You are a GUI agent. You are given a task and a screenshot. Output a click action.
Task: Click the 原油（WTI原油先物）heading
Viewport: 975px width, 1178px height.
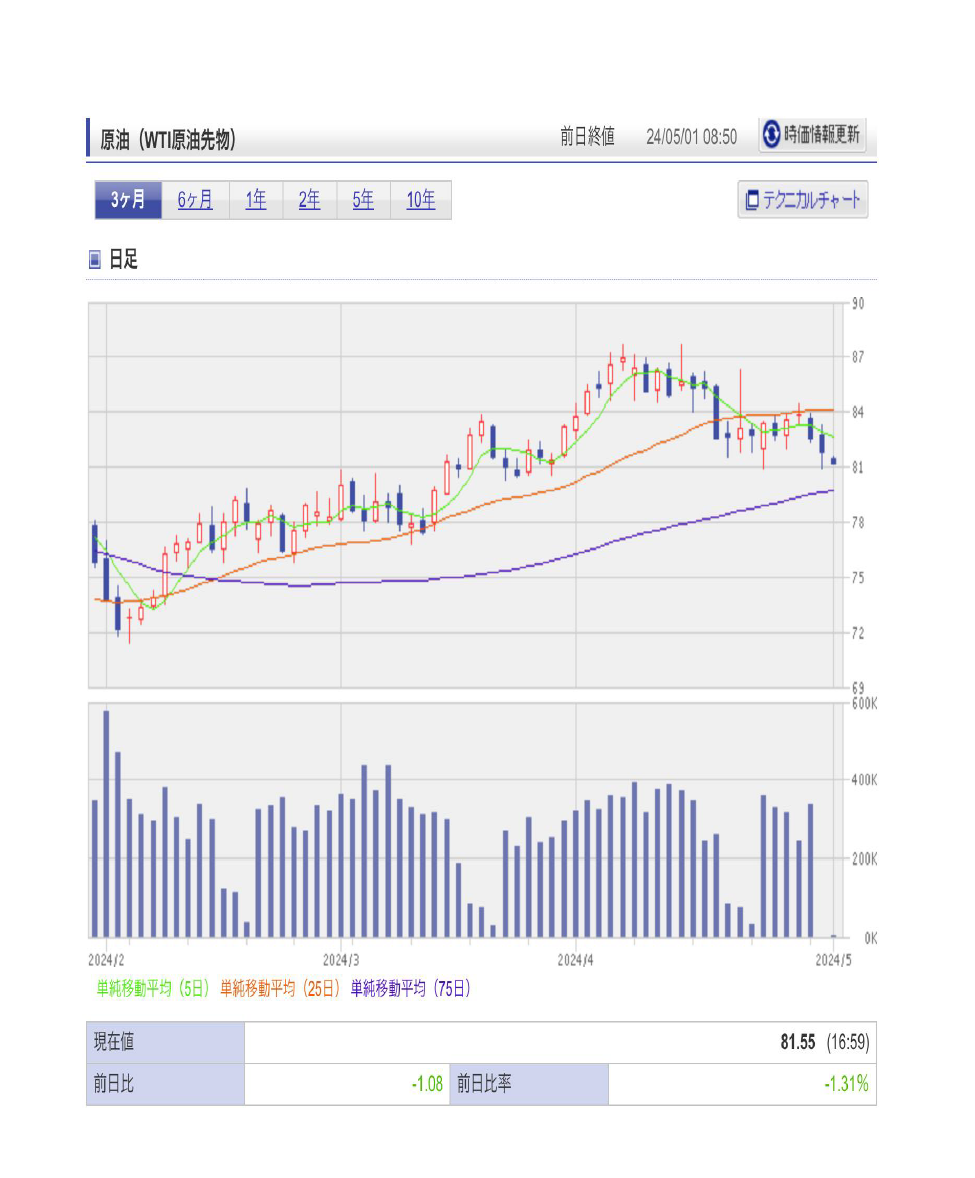point(168,140)
